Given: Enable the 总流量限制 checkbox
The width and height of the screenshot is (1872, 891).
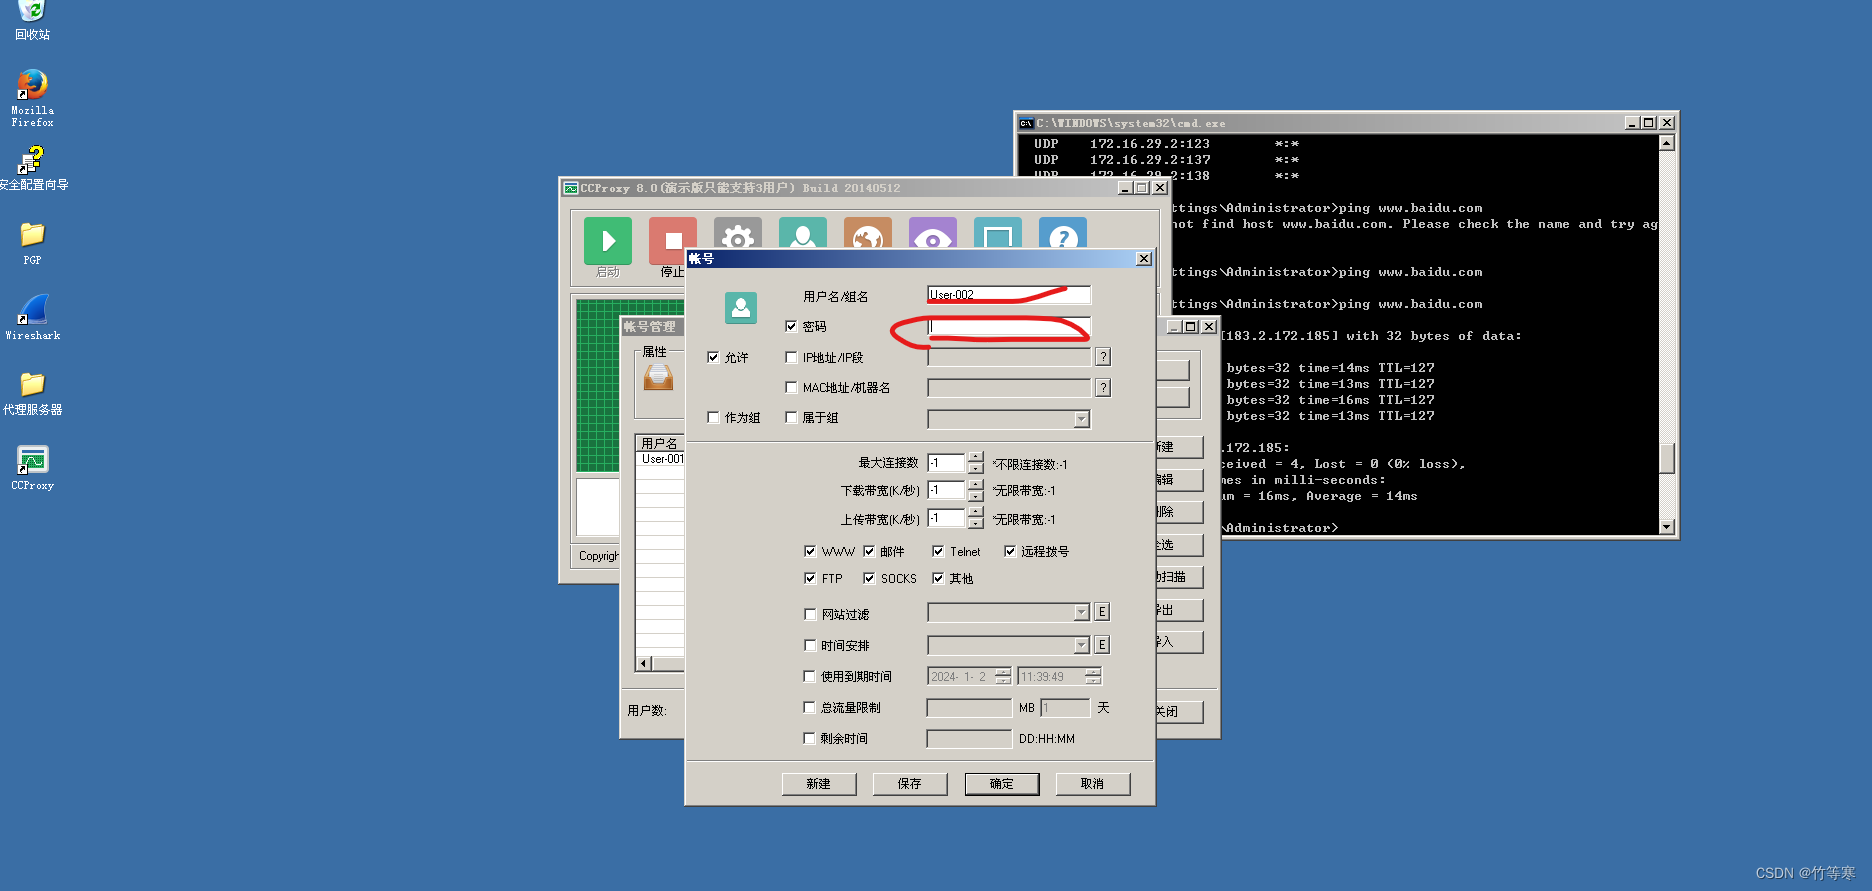Looking at the screenshot, I should [x=810, y=708].
